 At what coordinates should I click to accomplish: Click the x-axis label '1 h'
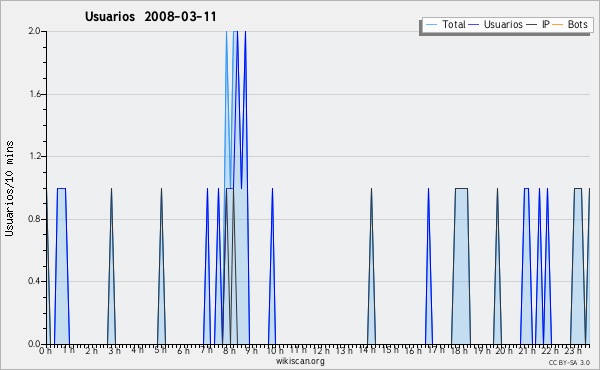point(69,350)
